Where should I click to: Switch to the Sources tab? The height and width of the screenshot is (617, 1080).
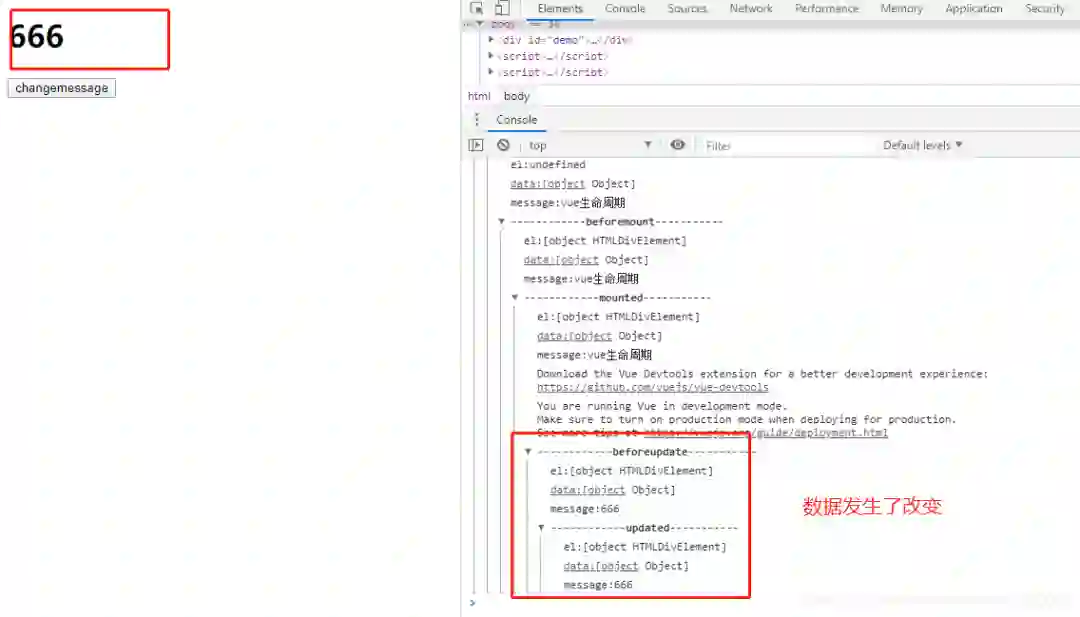(x=687, y=8)
